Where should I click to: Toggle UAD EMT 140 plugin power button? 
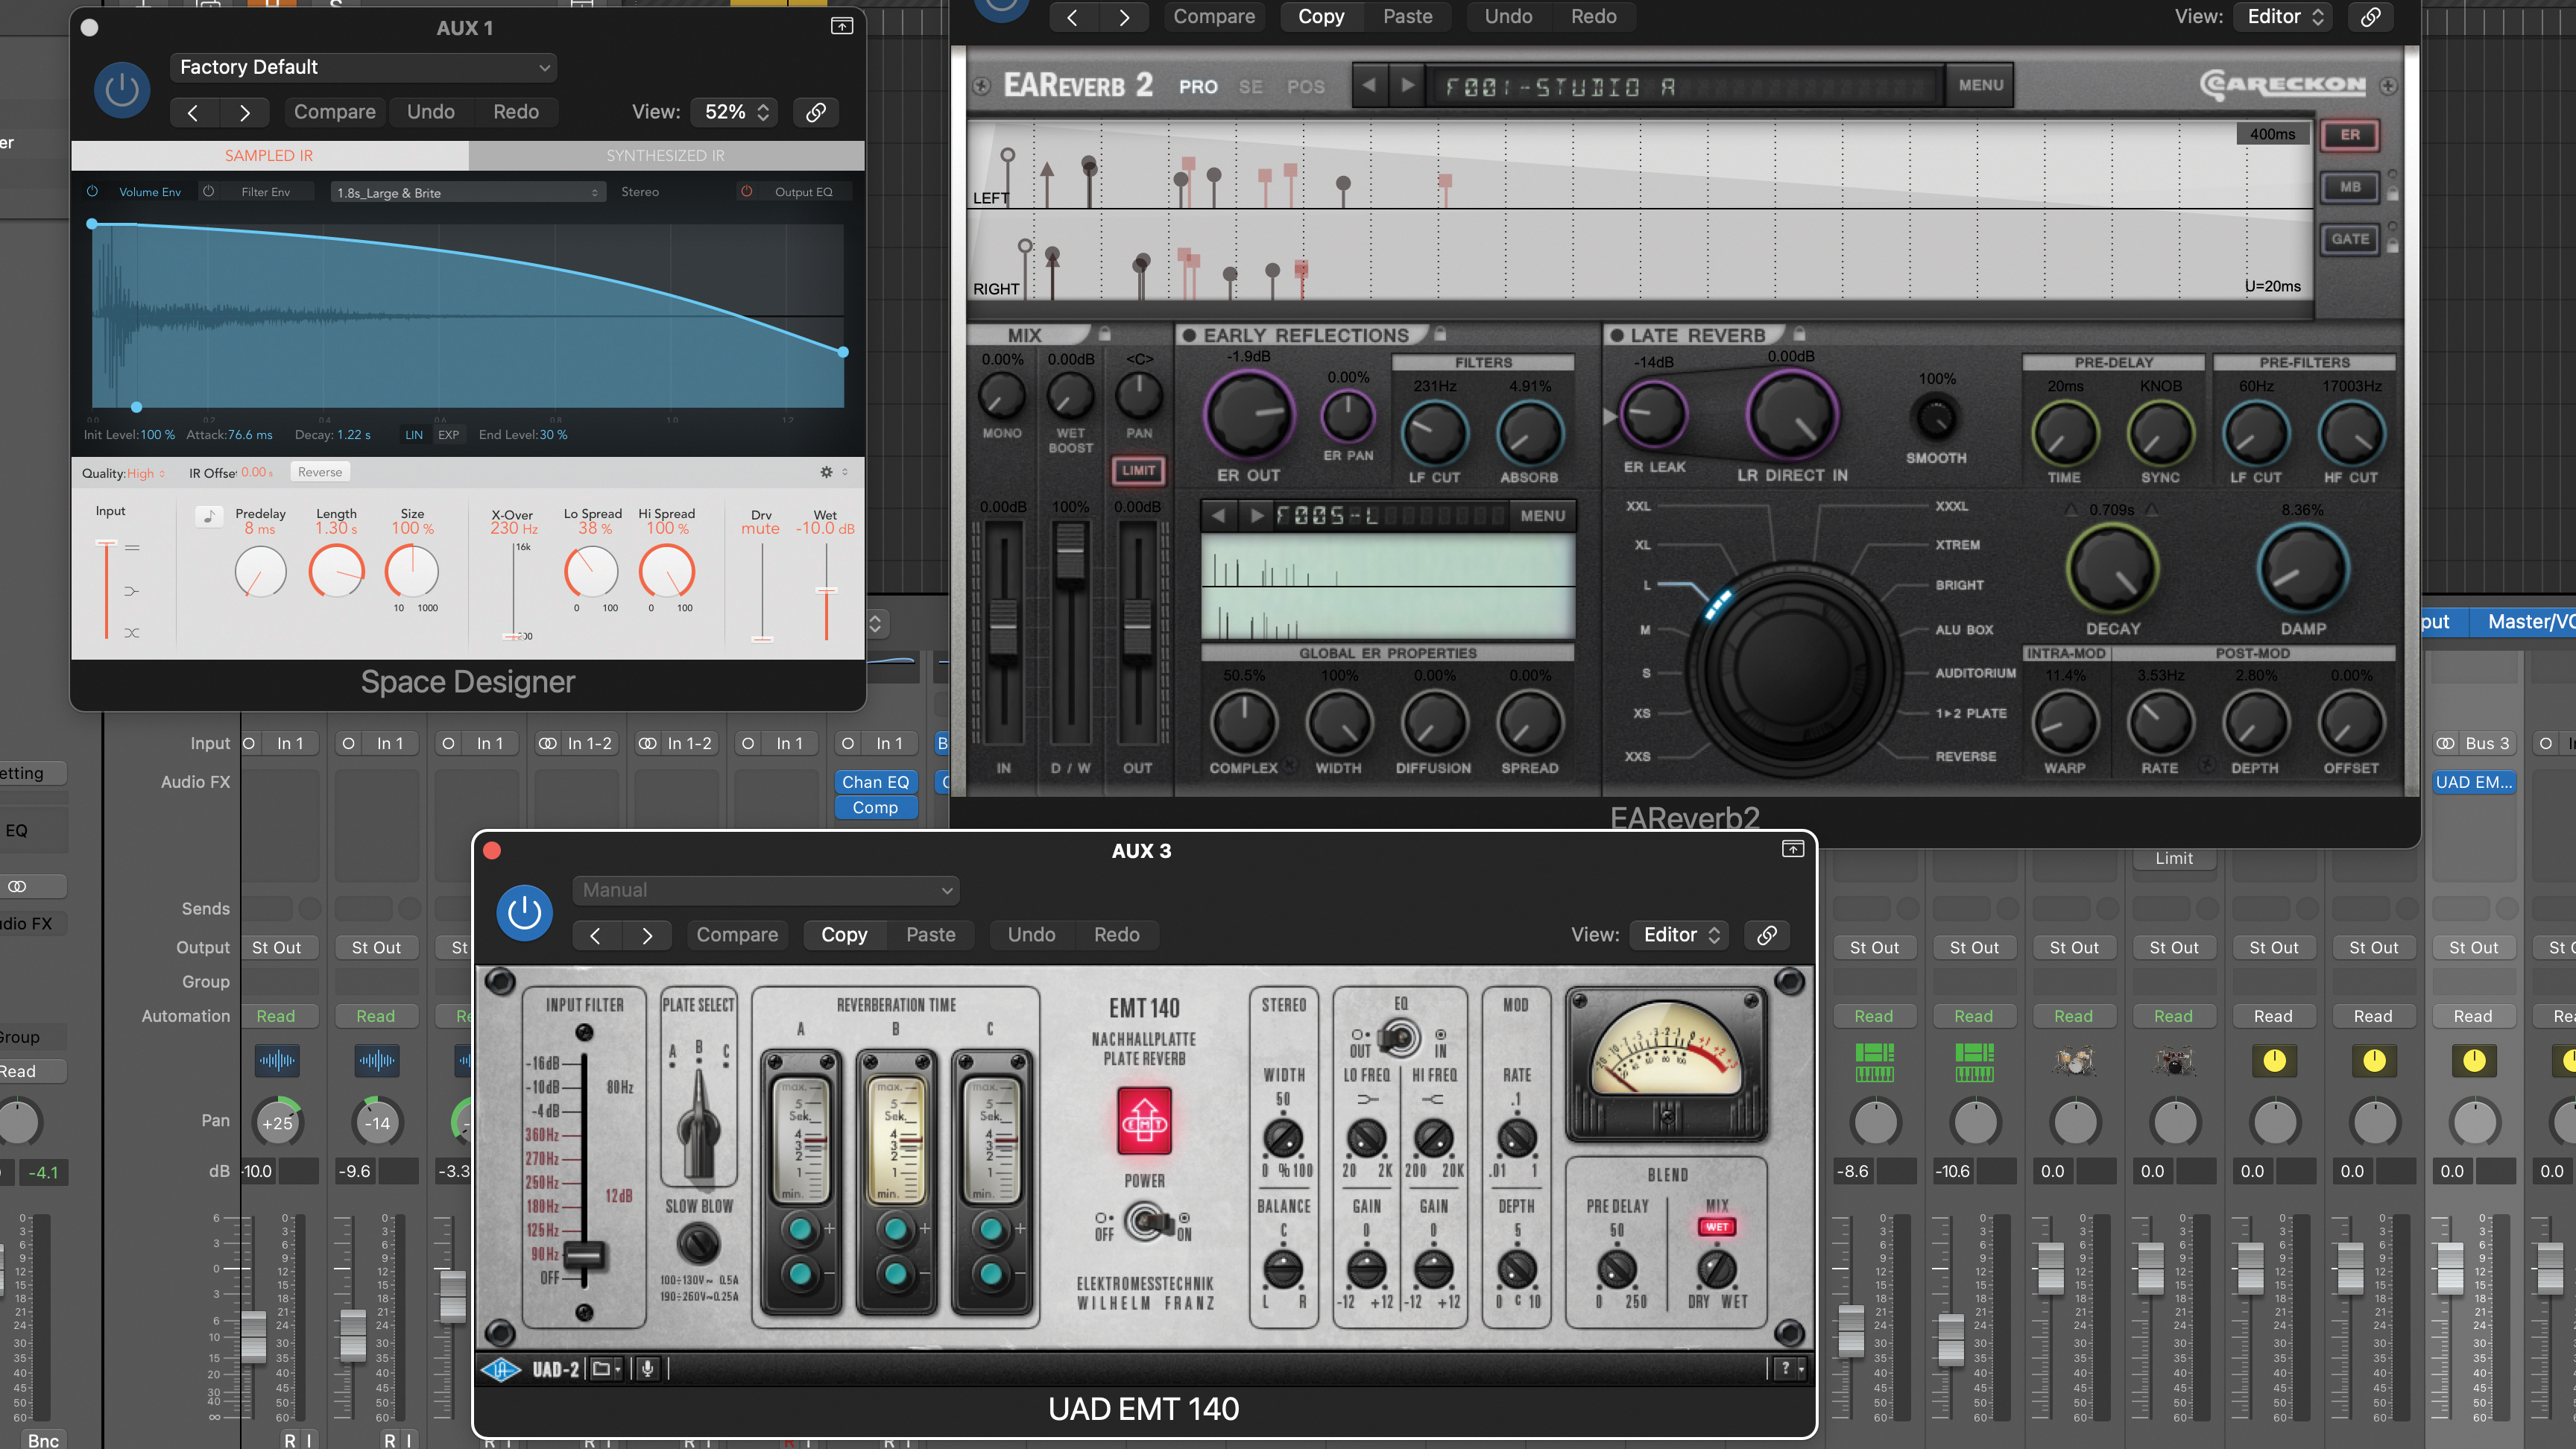524,912
